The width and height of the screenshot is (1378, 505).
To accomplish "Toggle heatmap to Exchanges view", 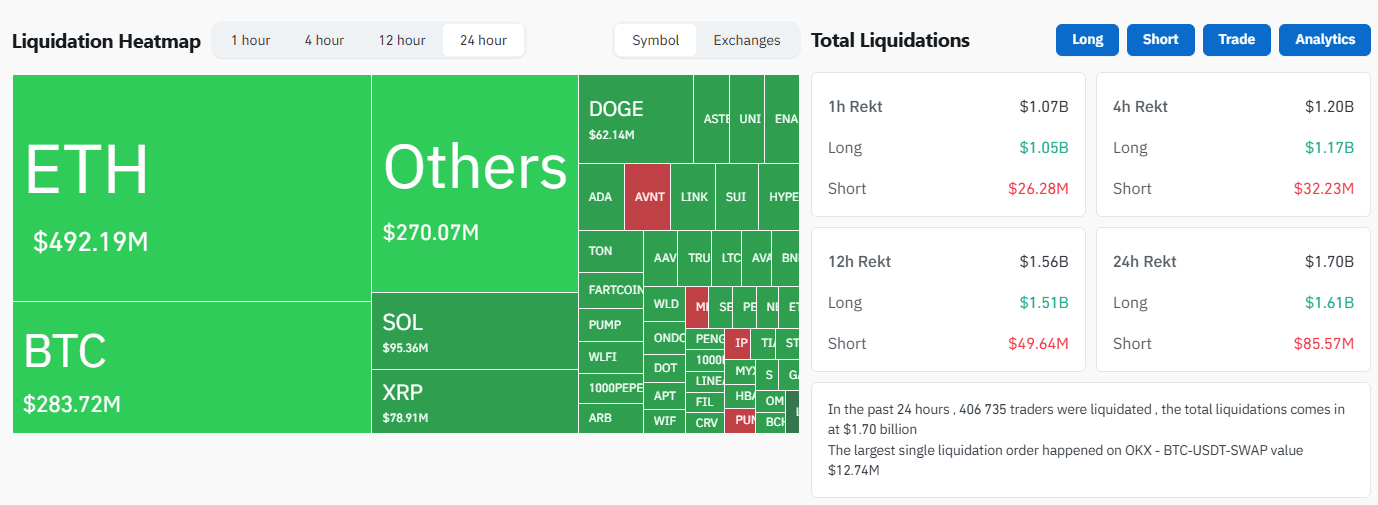I will click(747, 40).
